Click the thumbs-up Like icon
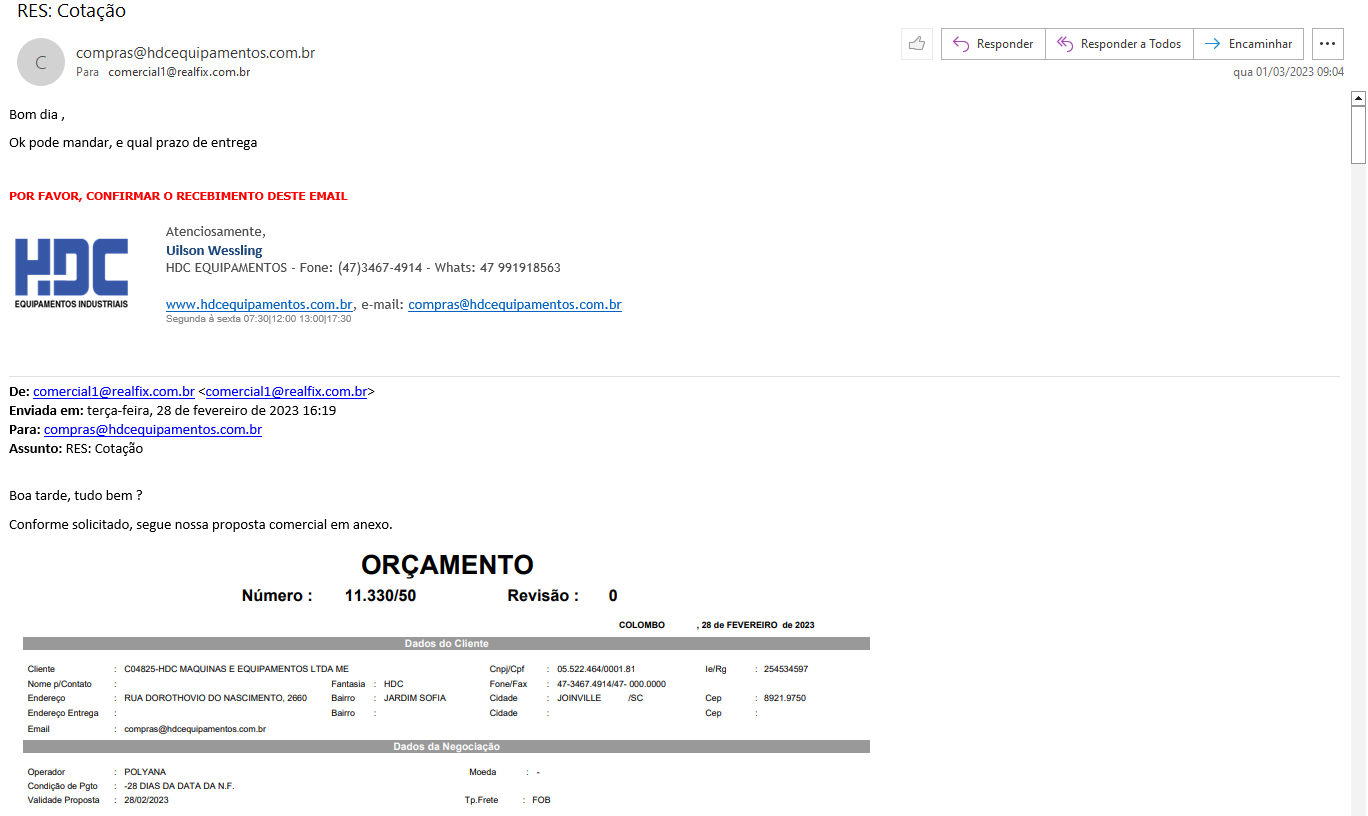Viewport: 1368px width, 816px height. coord(916,44)
